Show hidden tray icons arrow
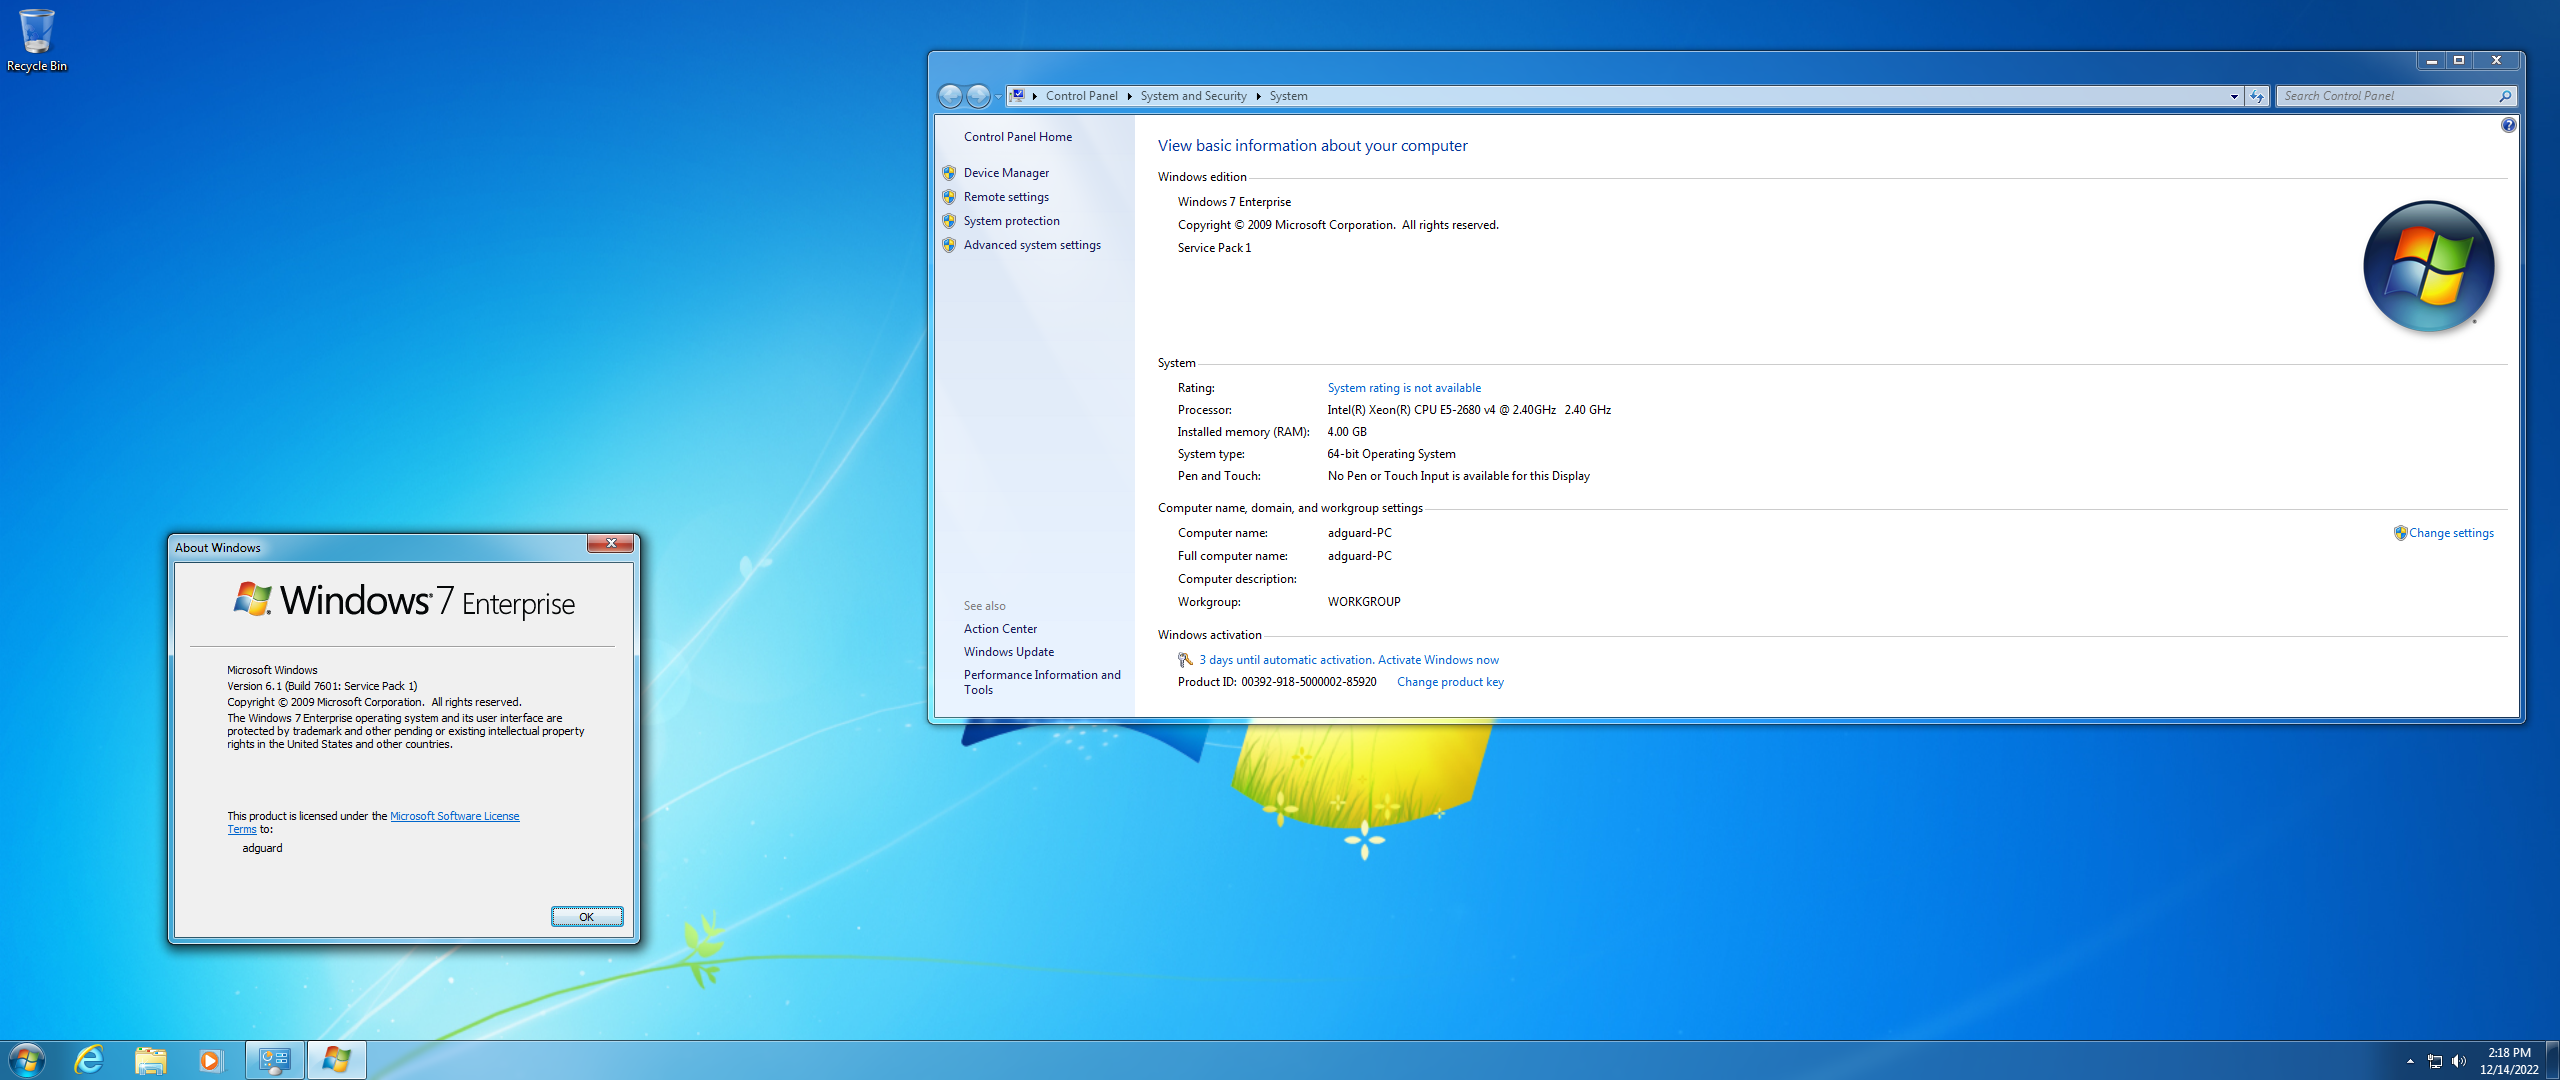The image size is (2560, 1080). (x=2410, y=1061)
